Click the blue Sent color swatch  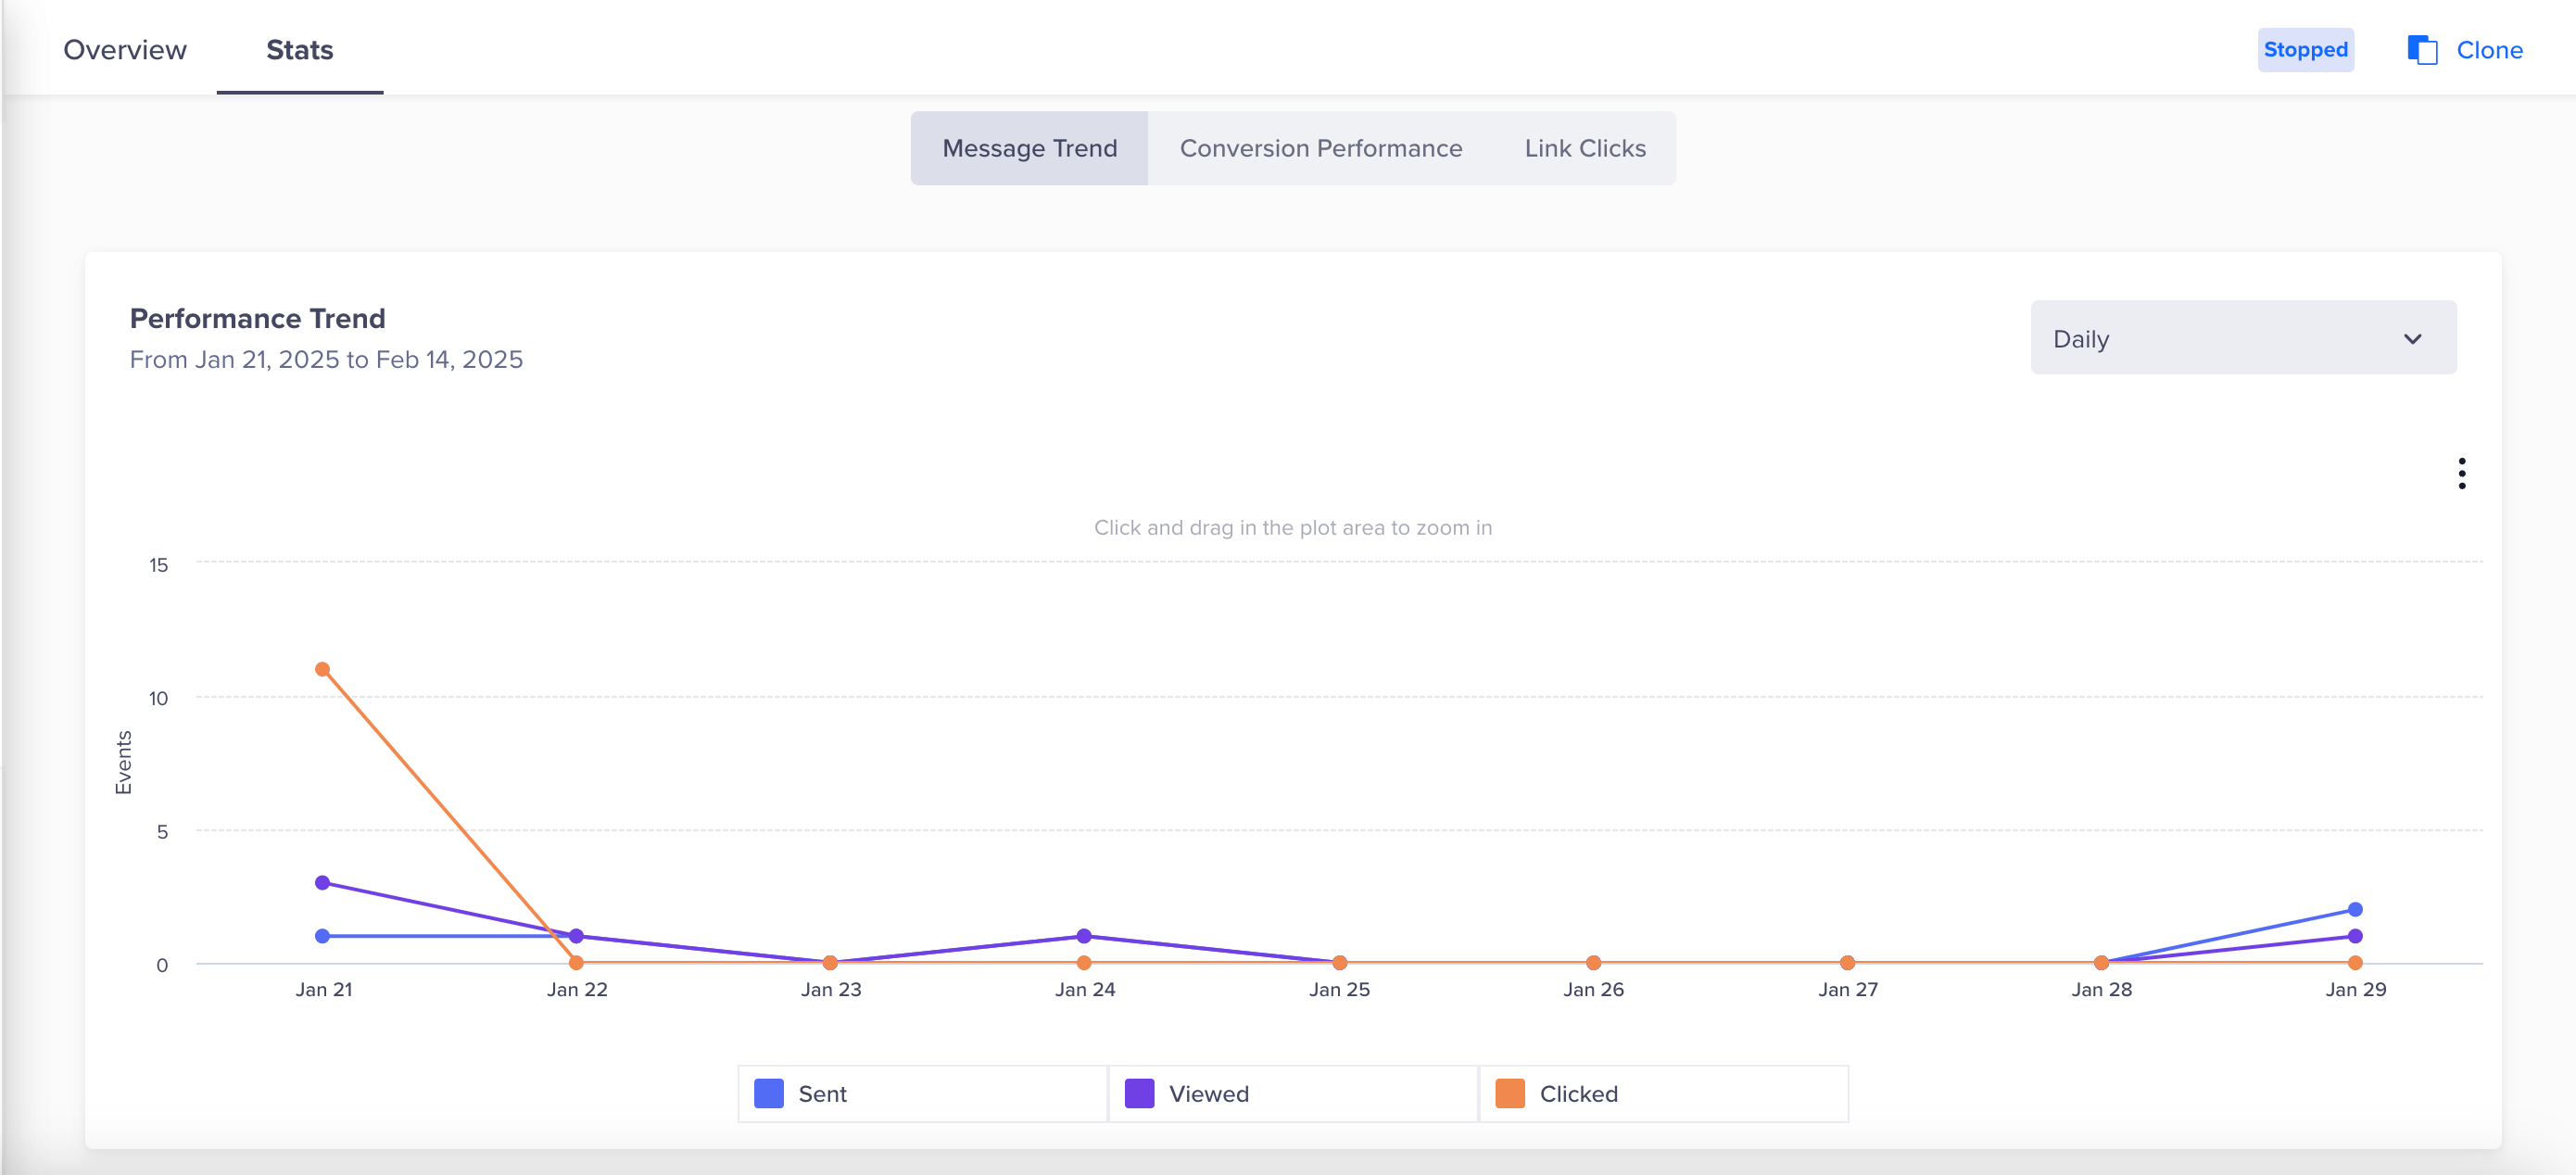[768, 1093]
